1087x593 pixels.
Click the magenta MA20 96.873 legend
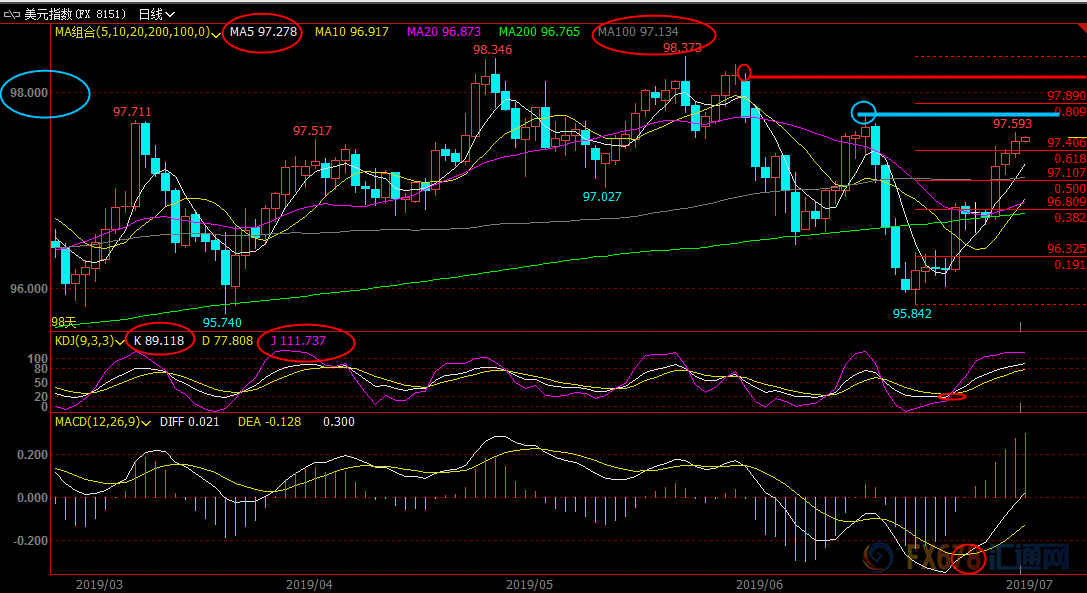click(x=444, y=32)
